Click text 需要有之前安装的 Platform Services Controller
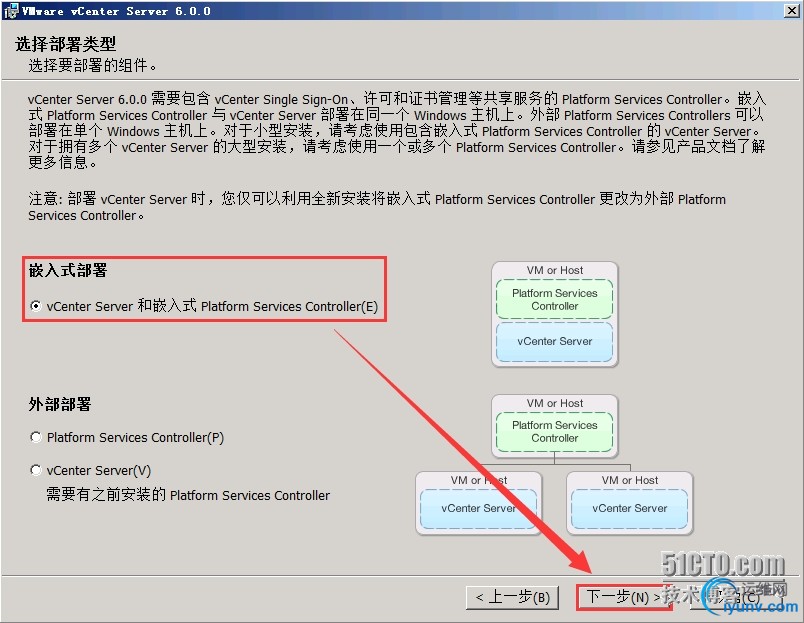The image size is (804, 623). pos(188,495)
